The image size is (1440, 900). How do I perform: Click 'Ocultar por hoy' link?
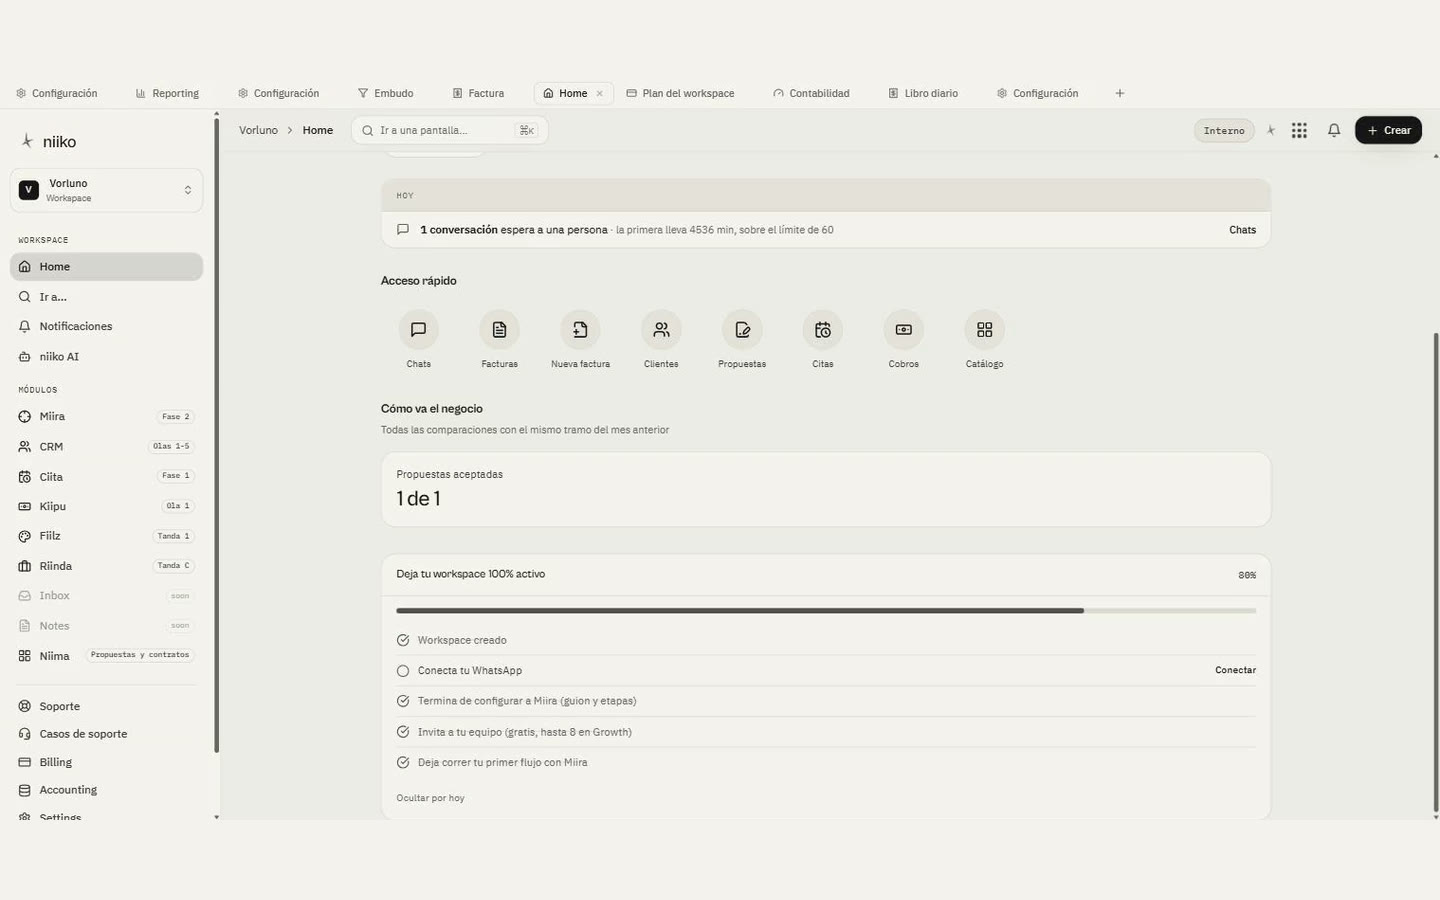pyautogui.click(x=430, y=798)
